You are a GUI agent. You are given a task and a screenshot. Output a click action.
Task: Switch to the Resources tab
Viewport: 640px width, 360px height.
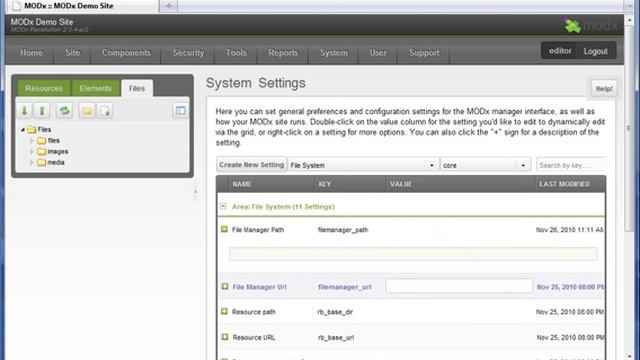click(x=44, y=88)
